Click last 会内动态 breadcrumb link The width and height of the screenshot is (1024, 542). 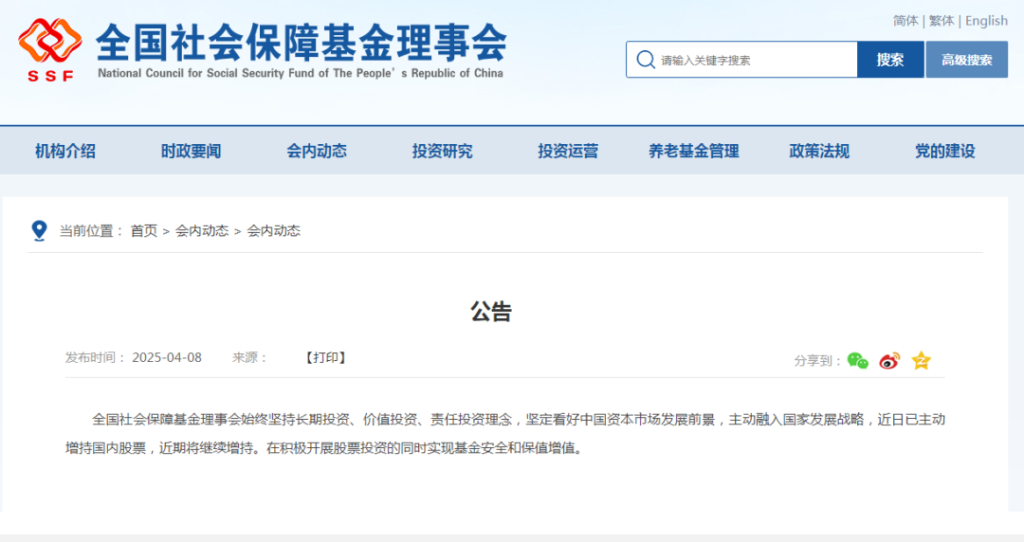tap(274, 231)
